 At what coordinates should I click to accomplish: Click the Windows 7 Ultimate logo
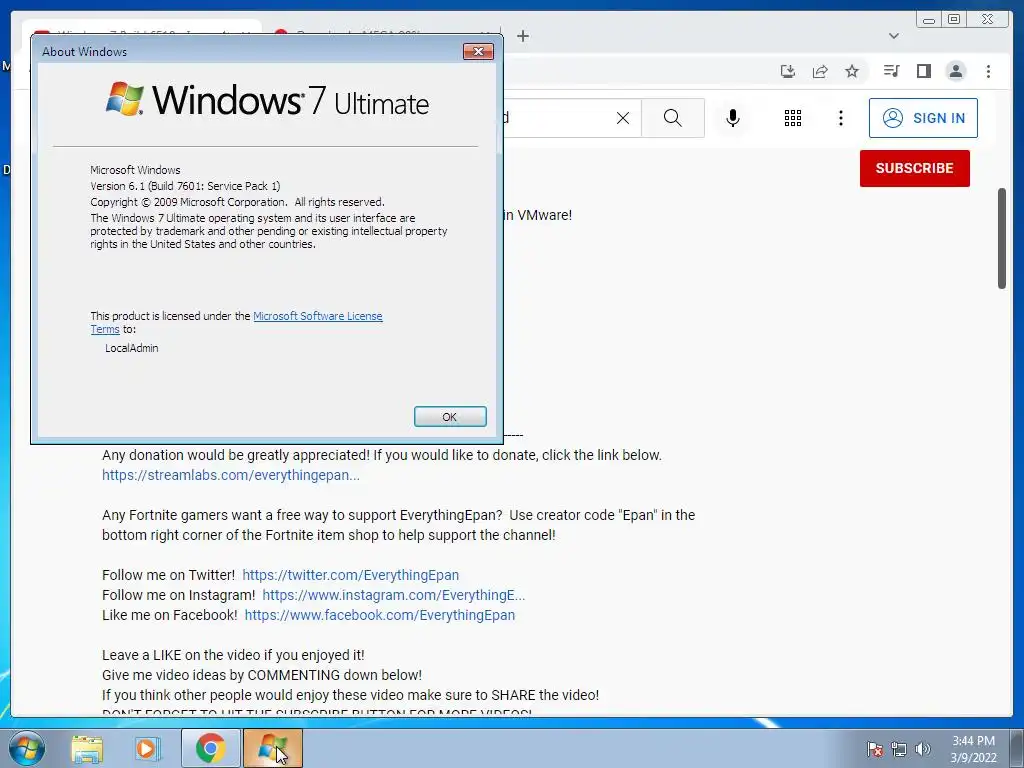[x=267, y=100]
